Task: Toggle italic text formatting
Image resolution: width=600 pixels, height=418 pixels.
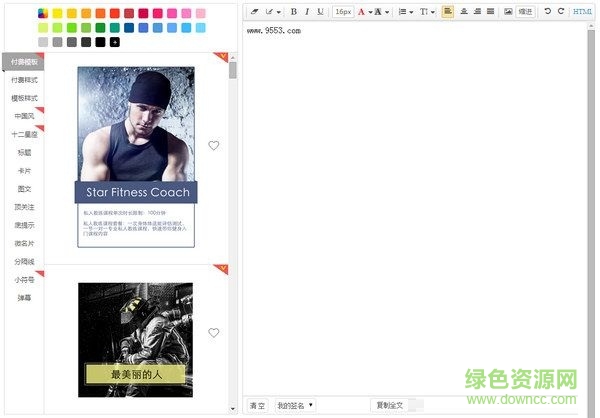Action: click(x=307, y=12)
